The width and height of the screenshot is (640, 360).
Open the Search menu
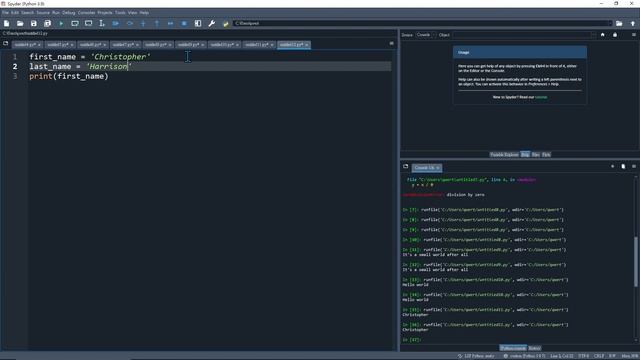[28, 13]
